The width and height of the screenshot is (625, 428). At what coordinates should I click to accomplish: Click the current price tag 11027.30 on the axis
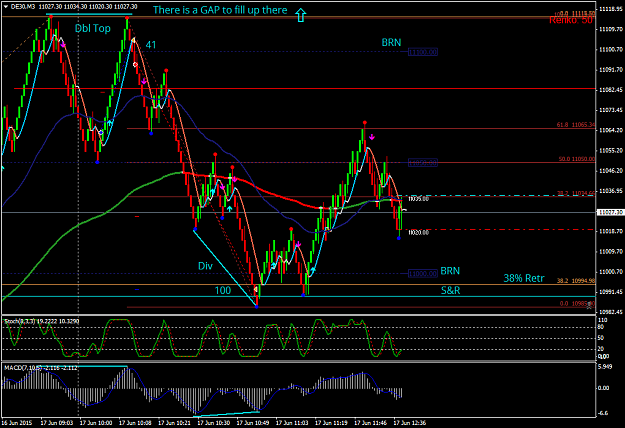[x=610, y=212]
